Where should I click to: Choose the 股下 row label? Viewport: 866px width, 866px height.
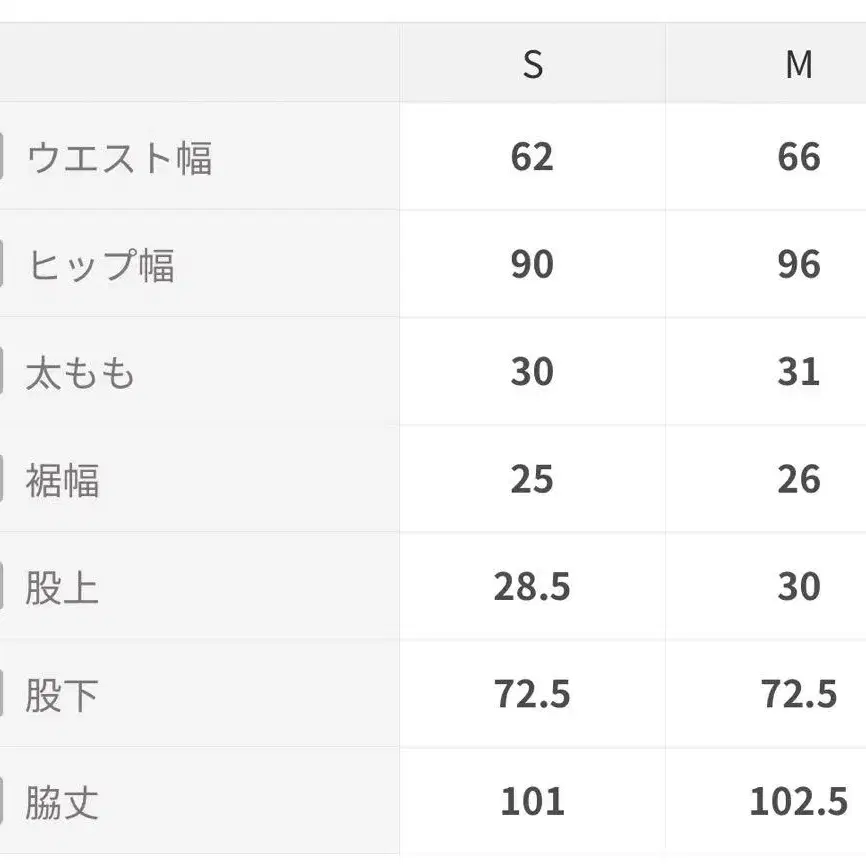tap(62, 694)
